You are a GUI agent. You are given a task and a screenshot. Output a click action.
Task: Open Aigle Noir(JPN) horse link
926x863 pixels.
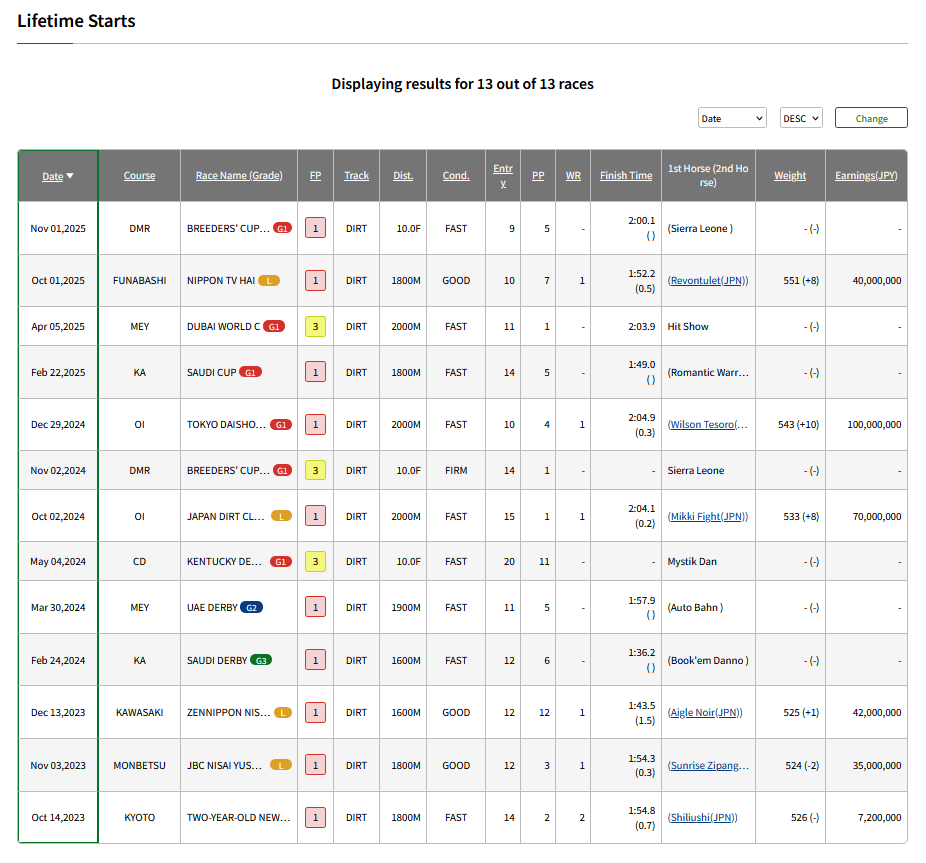click(705, 712)
